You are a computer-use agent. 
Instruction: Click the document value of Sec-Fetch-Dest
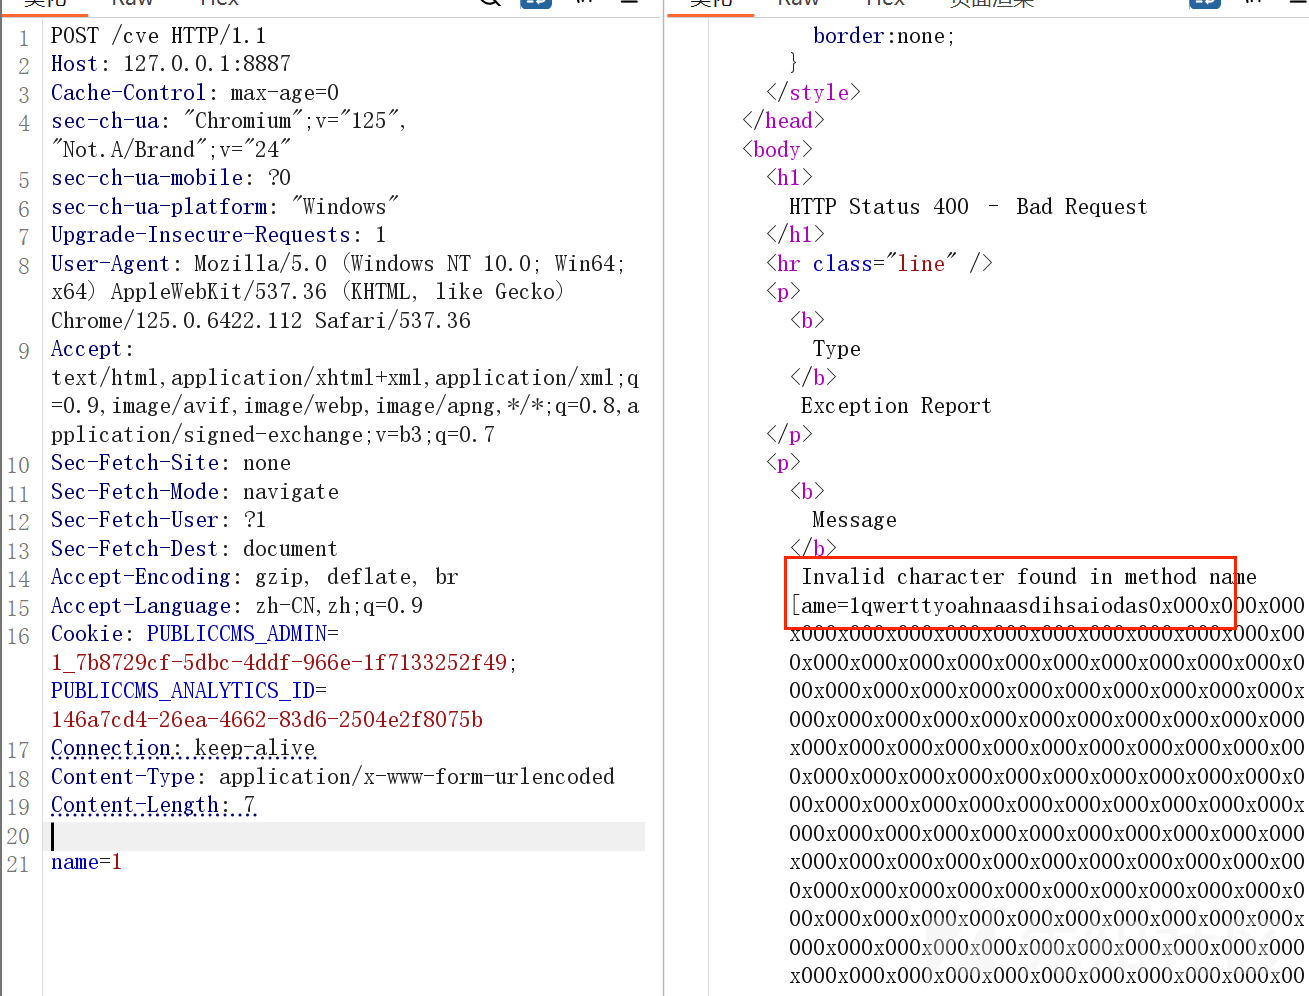[291, 549]
